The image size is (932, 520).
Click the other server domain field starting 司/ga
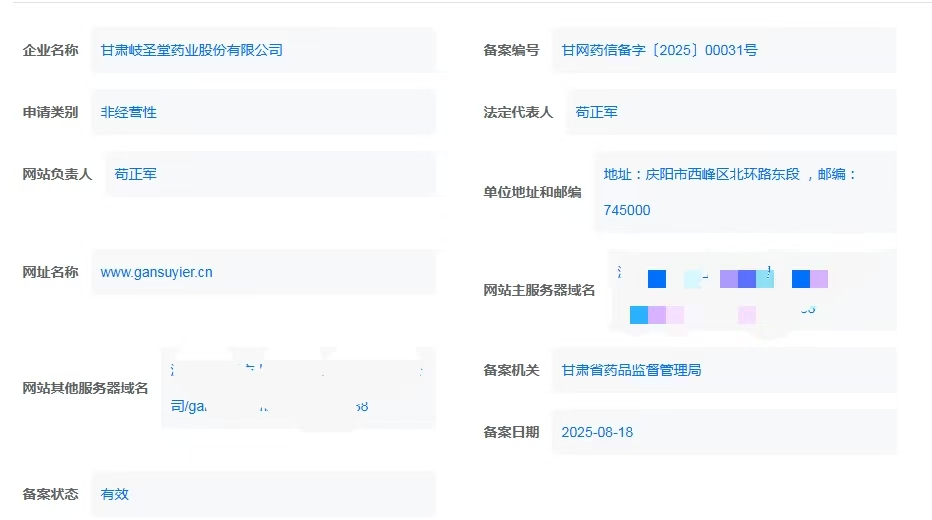point(298,388)
